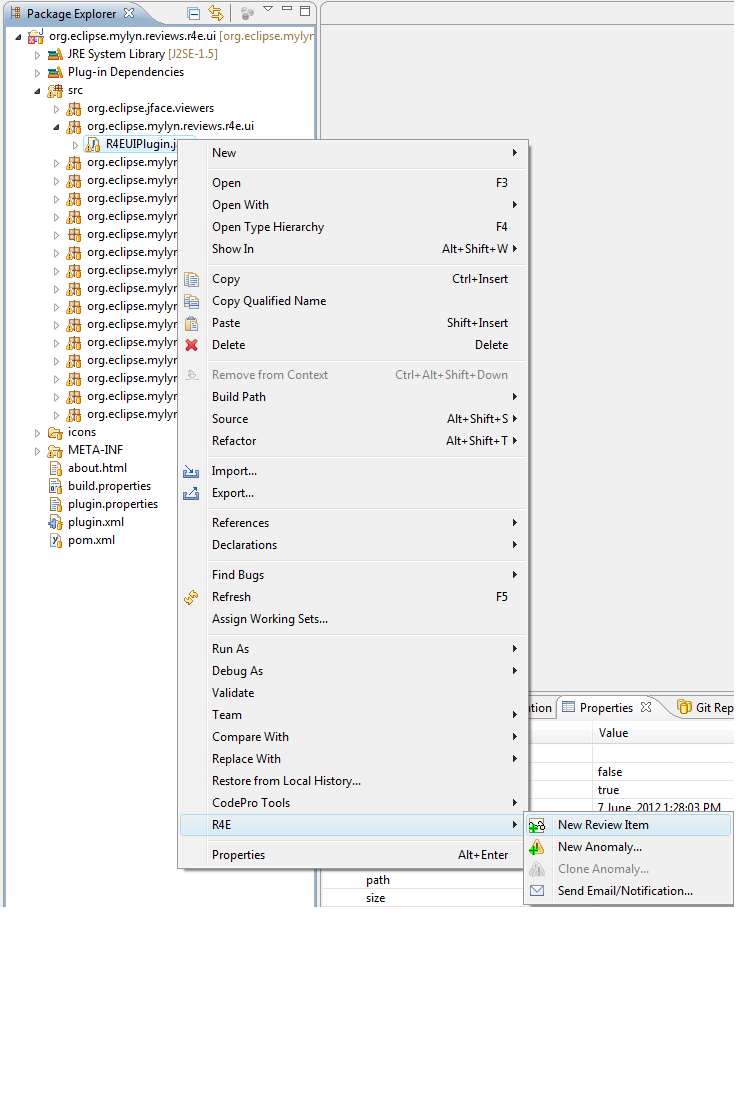This screenshot has width=736, height=1115.
Task: Expand the JRE System Library node
Action: (x=38, y=55)
